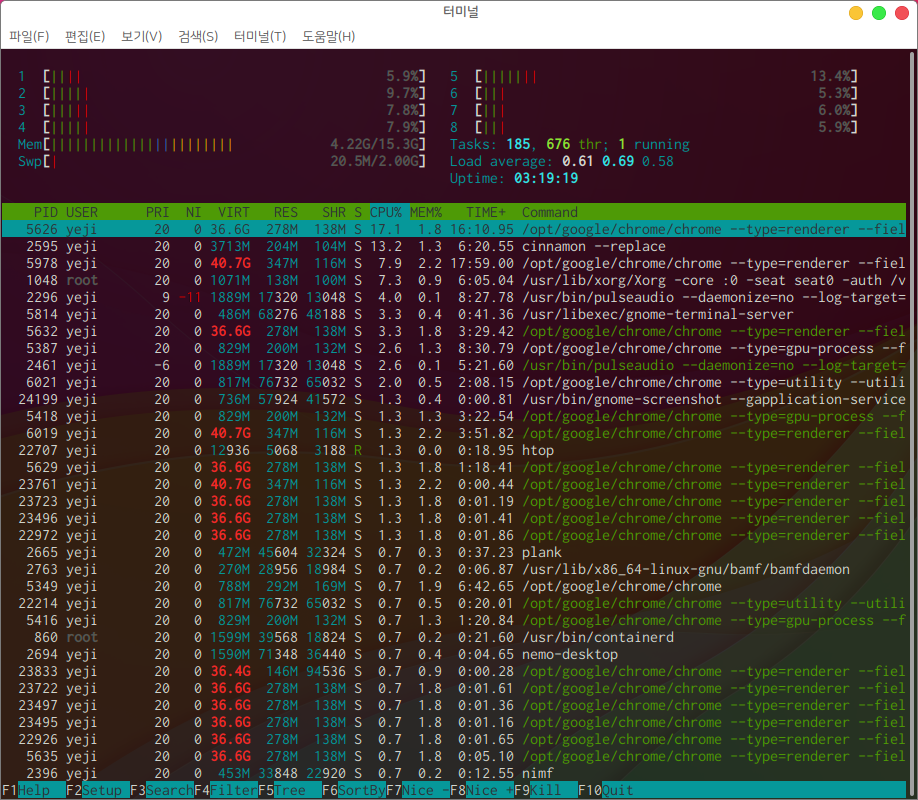
Task: Click the PID column header
Action: point(45,212)
